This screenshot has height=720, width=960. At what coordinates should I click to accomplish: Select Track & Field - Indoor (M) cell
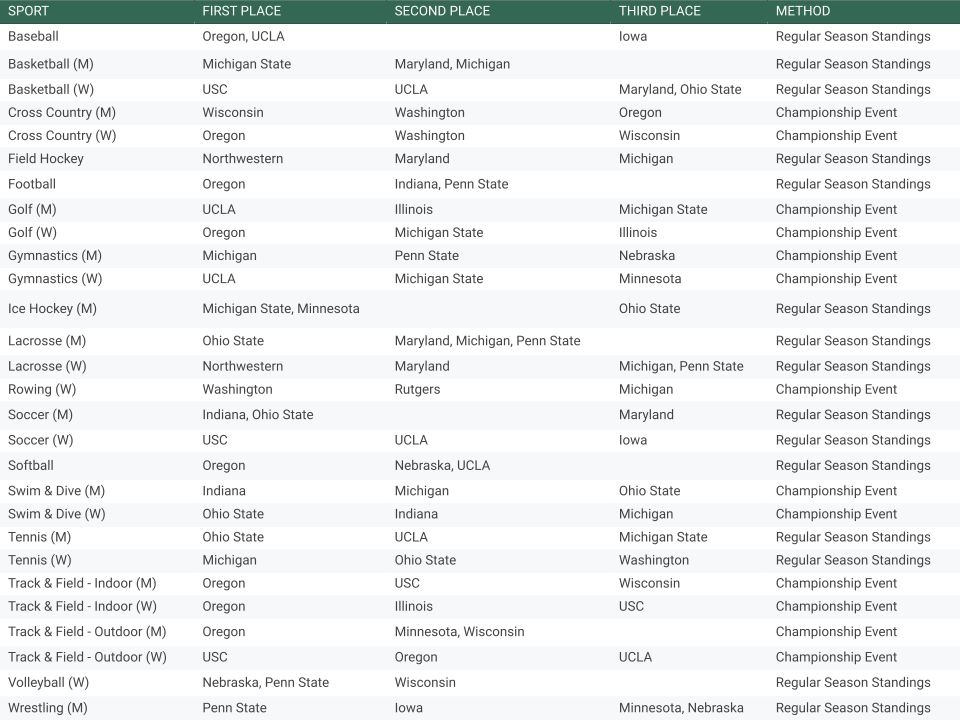click(x=82, y=583)
